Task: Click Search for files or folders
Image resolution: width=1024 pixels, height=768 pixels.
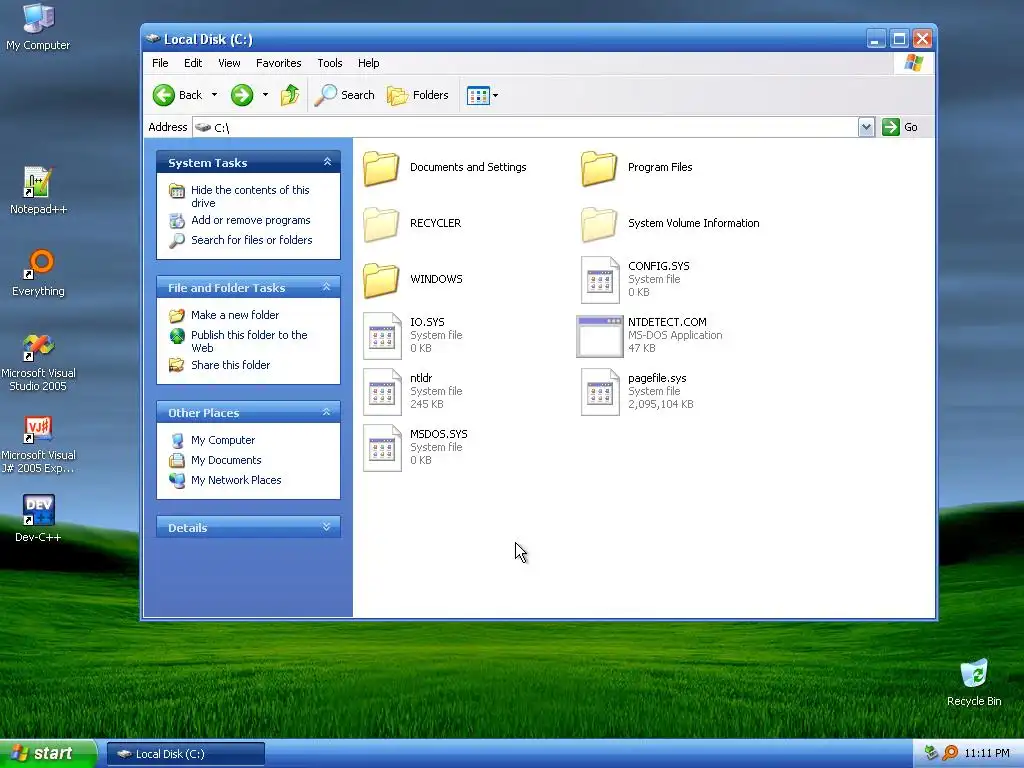Action: tap(251, 240)
